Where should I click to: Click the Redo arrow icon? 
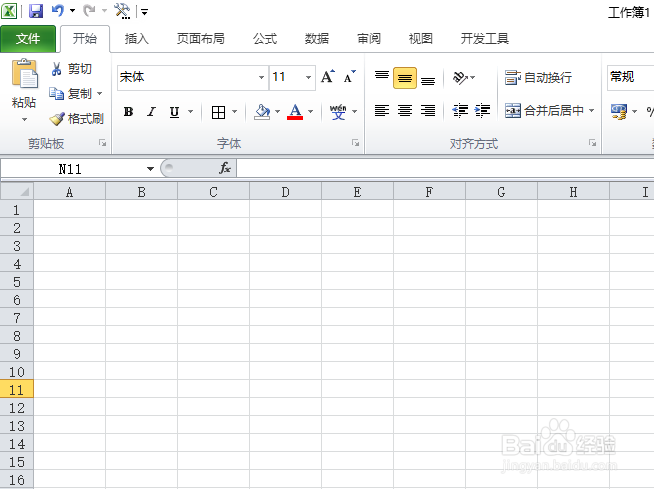click(89, 11)
